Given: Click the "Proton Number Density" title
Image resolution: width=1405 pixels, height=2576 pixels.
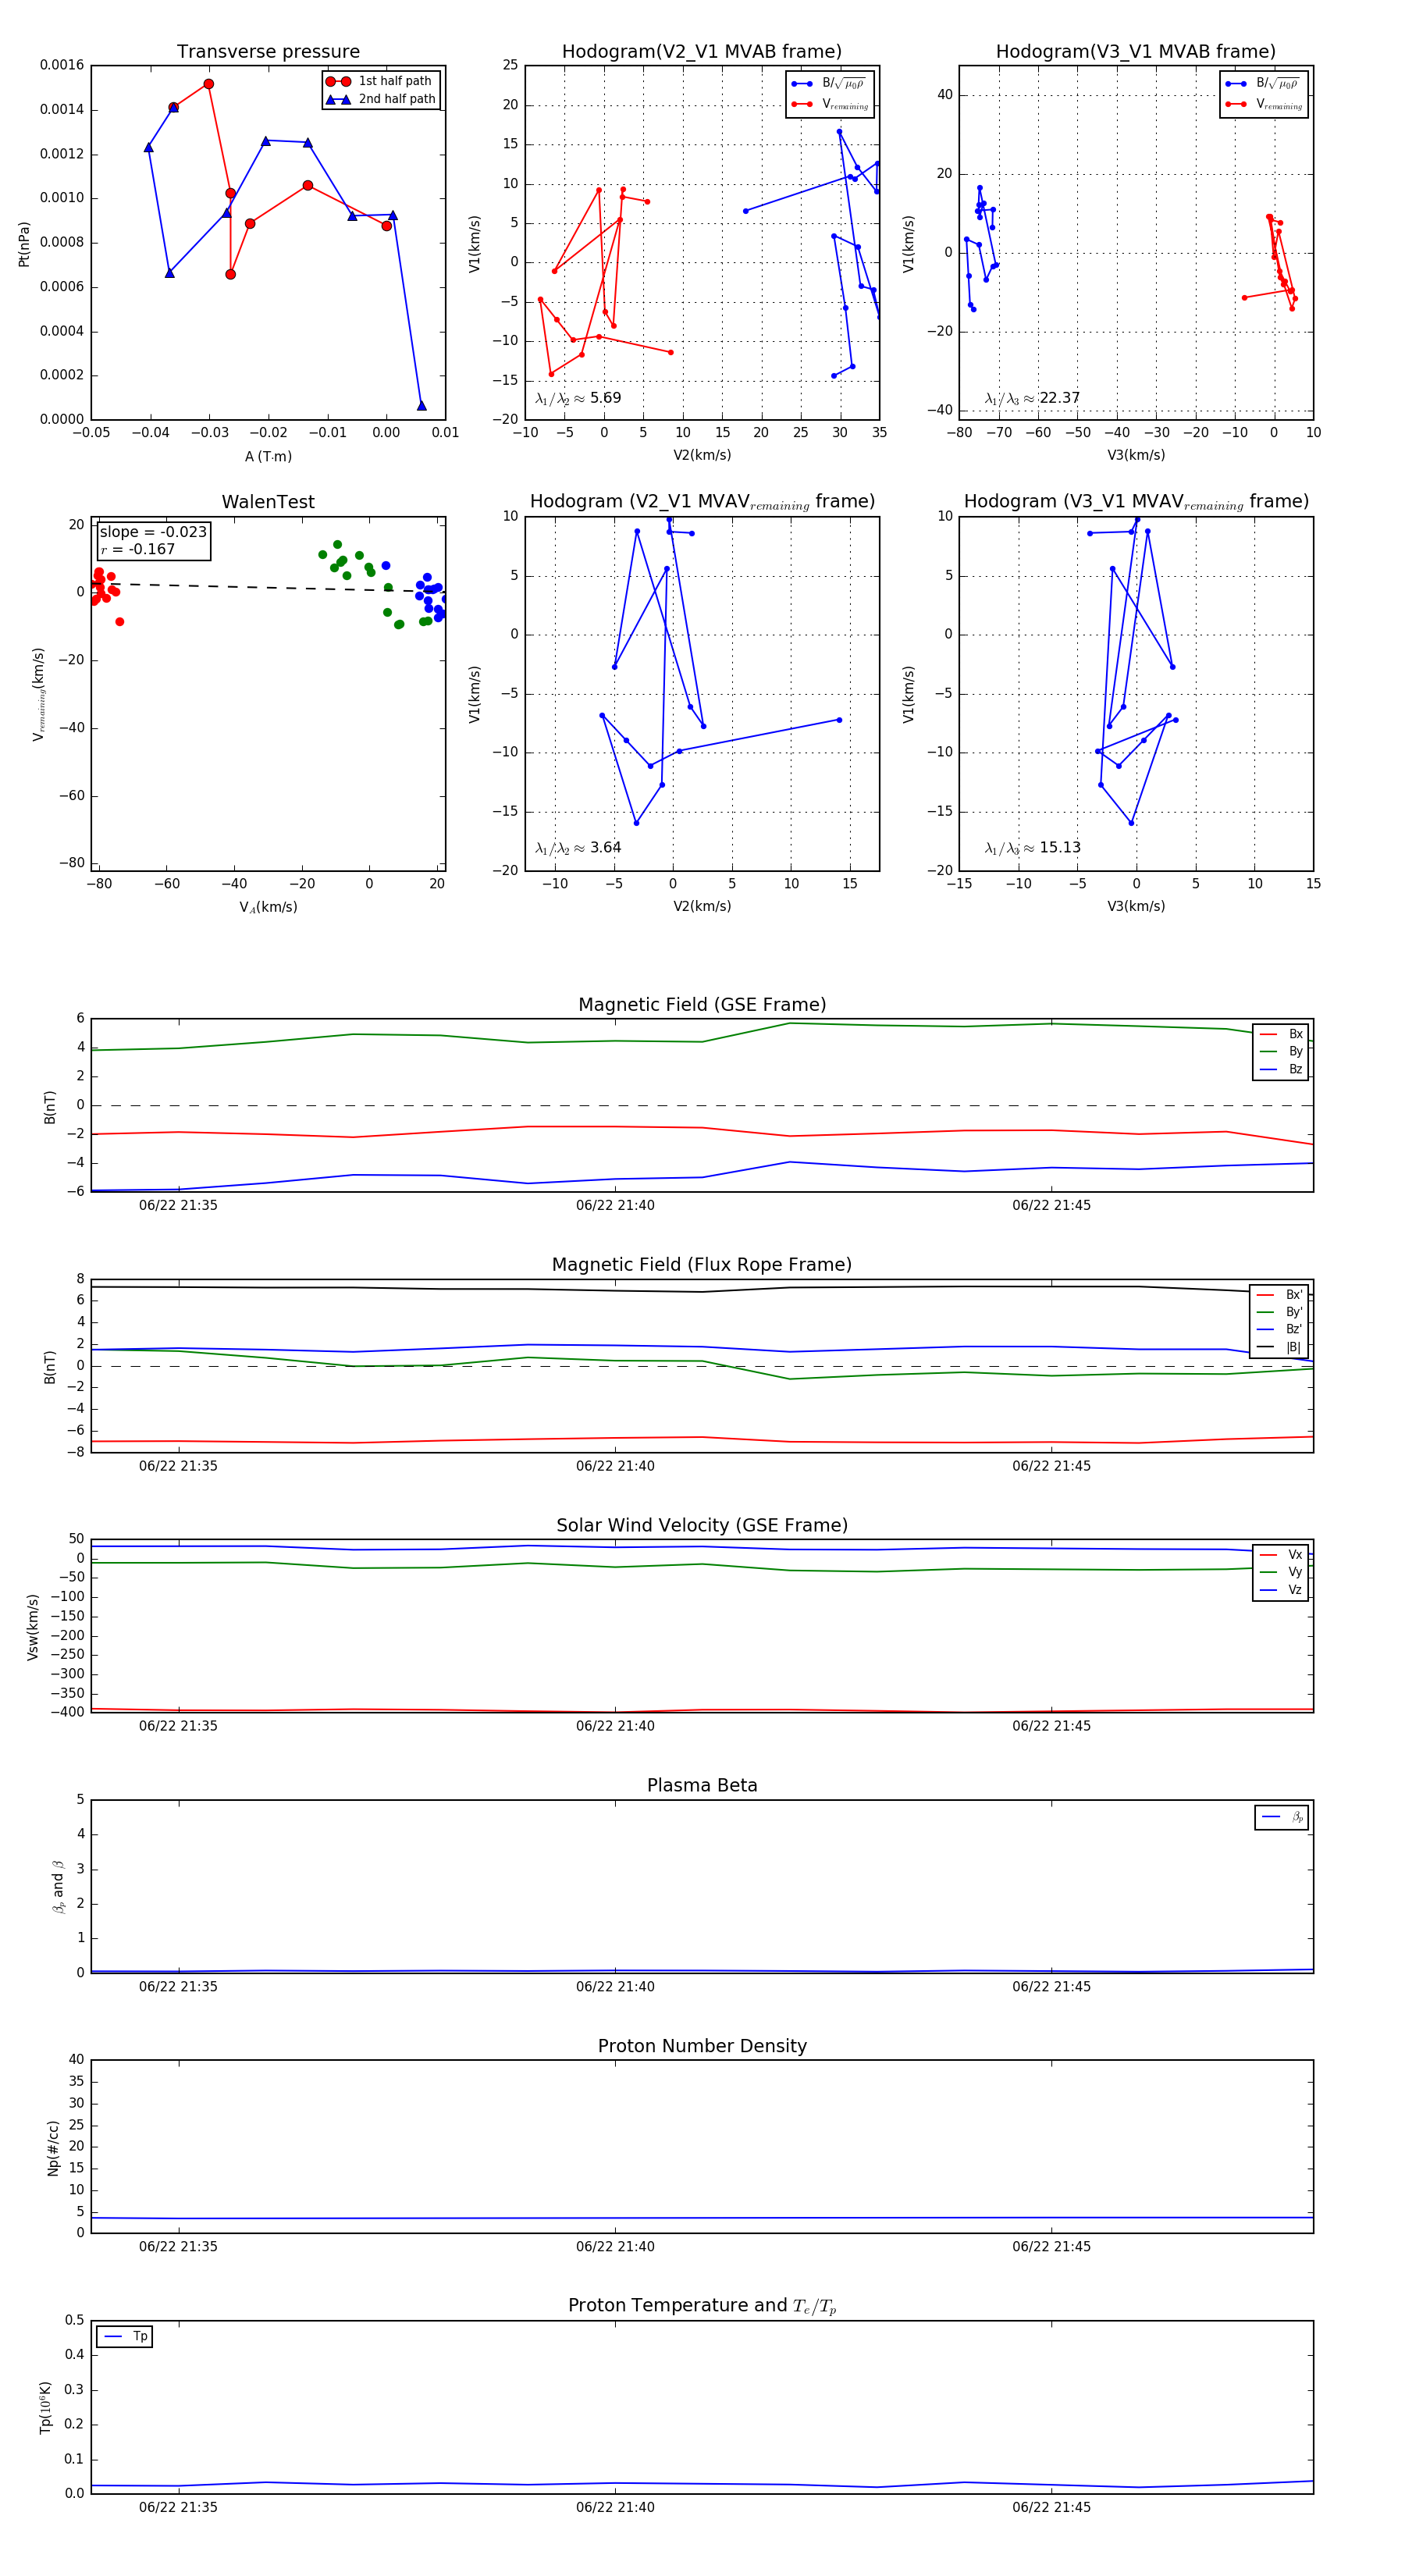Looking at the screenshot, I should pyautogui.click(x=702, y=2046).
